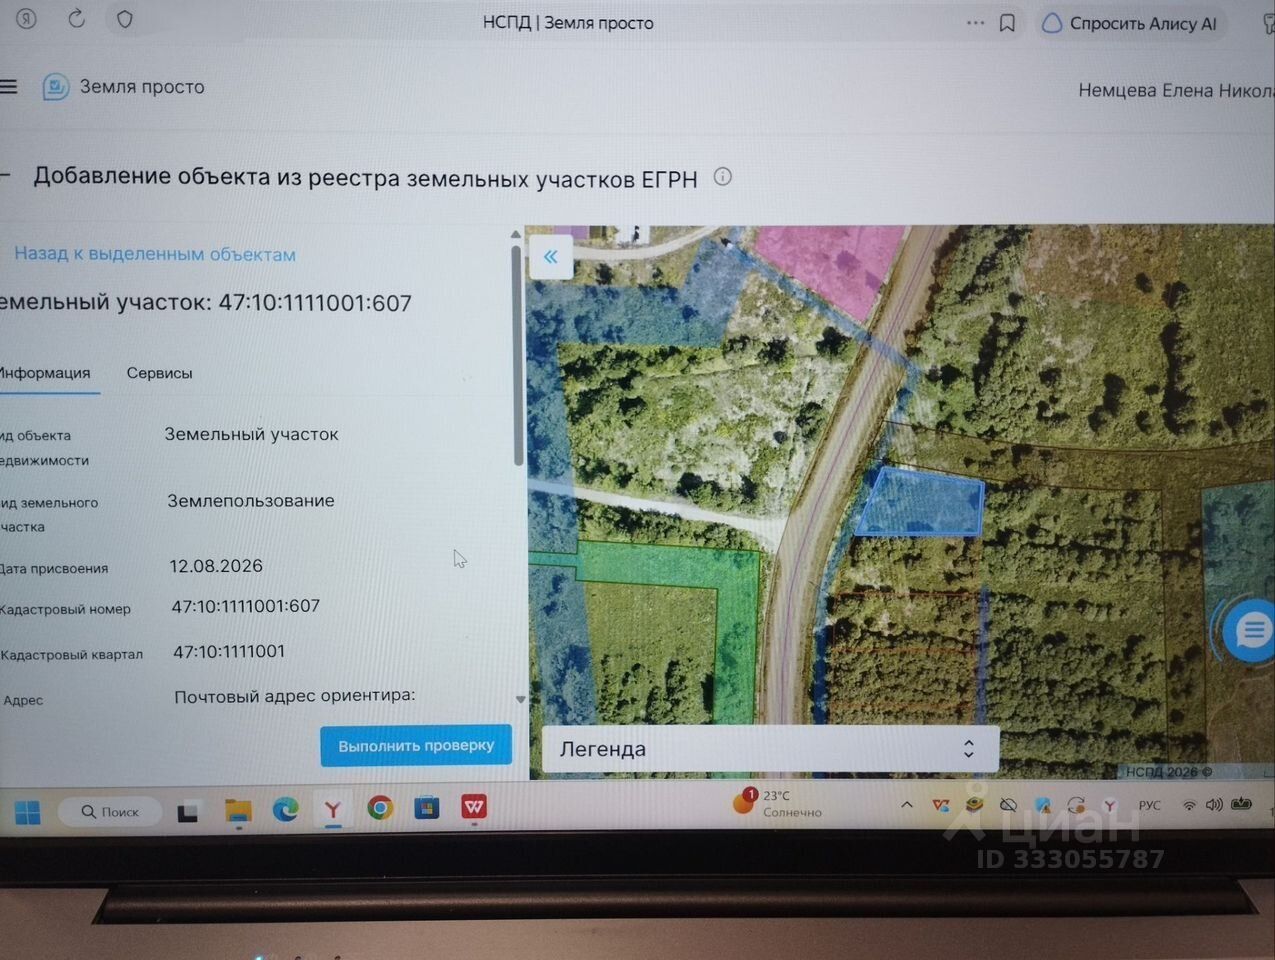Show hidden tray icons chevron
The image size is (1275, 960).
tap(906, 805)
